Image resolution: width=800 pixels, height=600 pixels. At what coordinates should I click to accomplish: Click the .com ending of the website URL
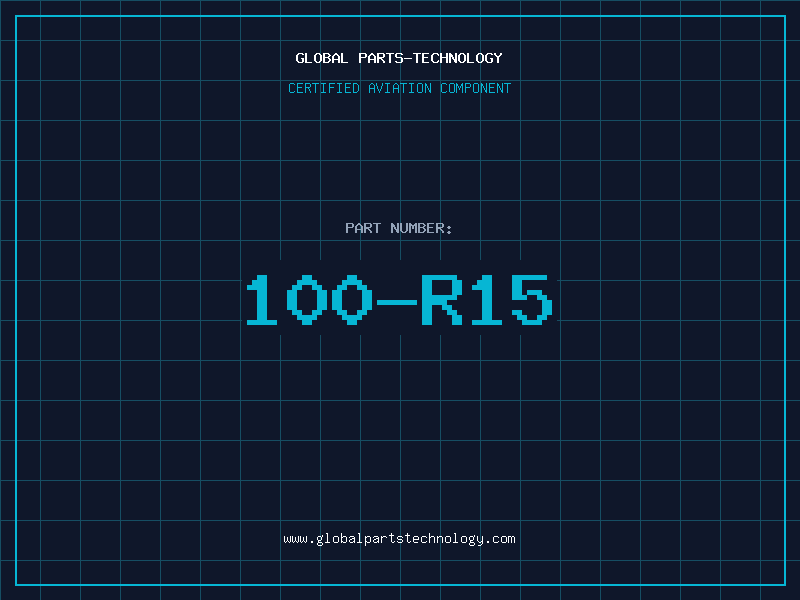(x=500, y=539)
